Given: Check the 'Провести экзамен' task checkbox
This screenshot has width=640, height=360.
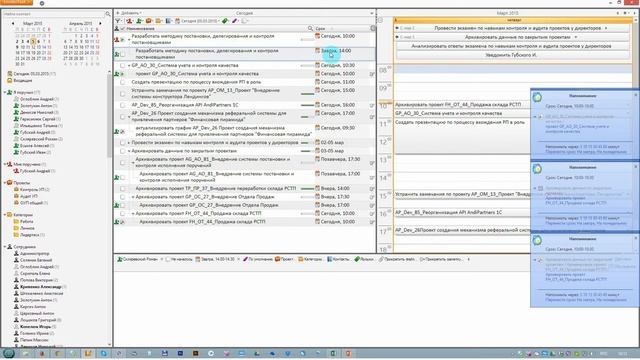Looking at the screenshot, I should tap(122, 143).
